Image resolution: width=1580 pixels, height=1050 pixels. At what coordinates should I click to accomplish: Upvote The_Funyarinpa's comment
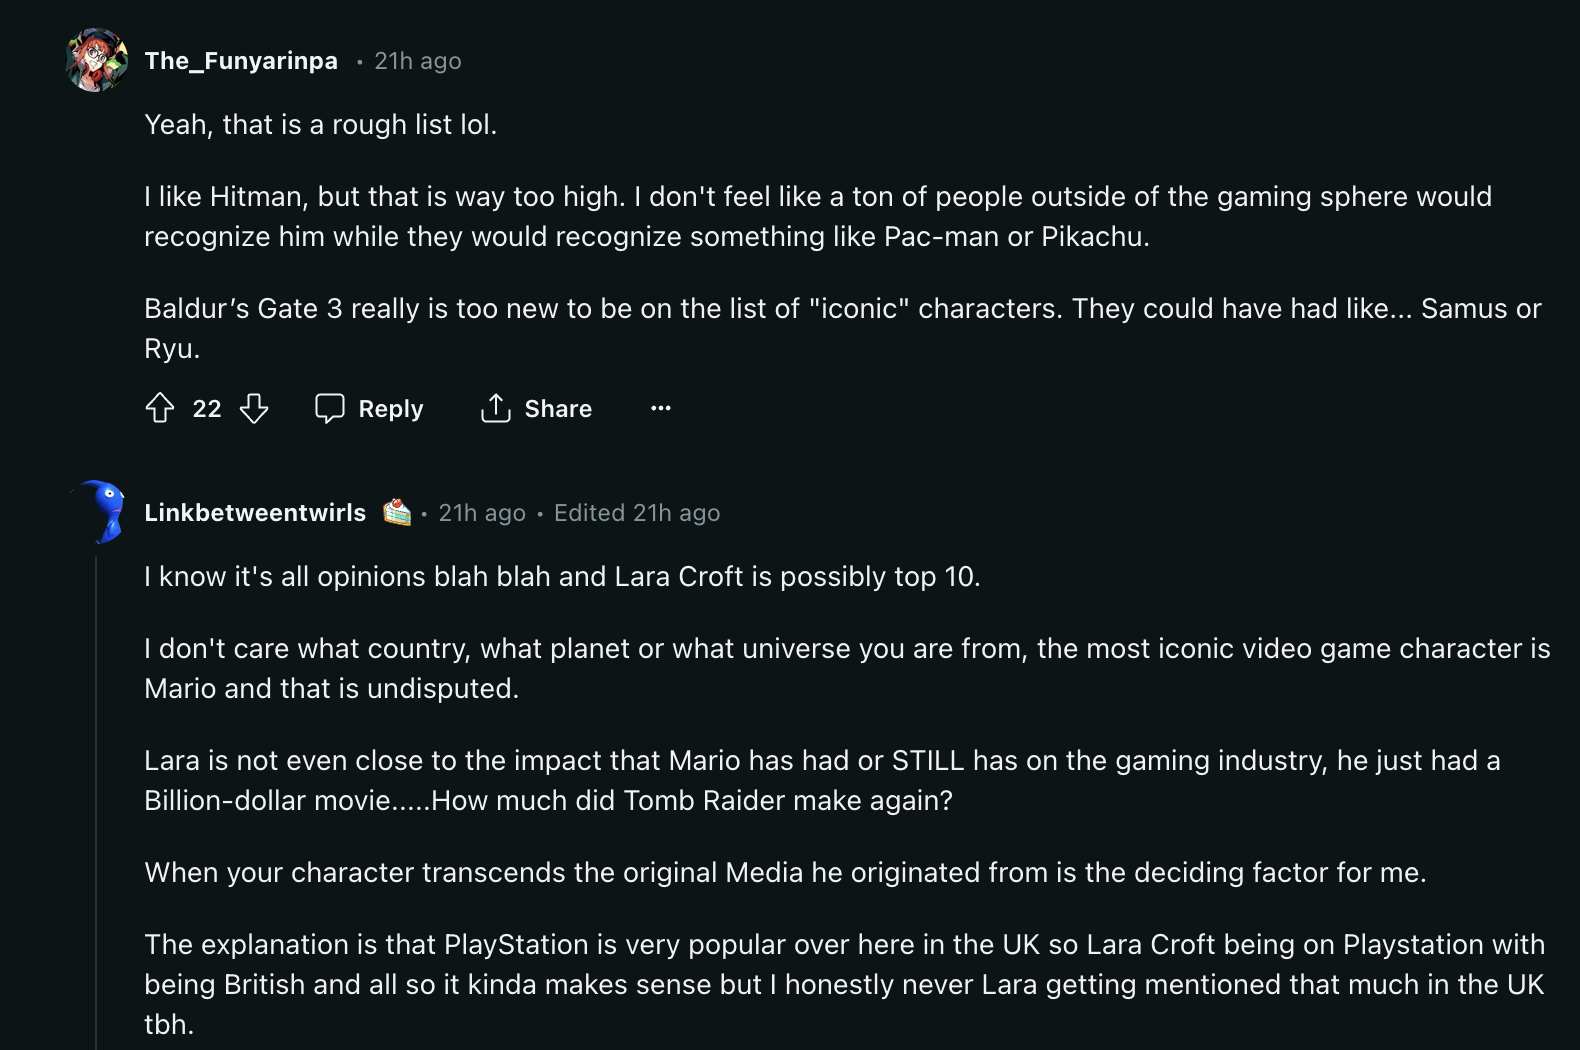(160, 408)
